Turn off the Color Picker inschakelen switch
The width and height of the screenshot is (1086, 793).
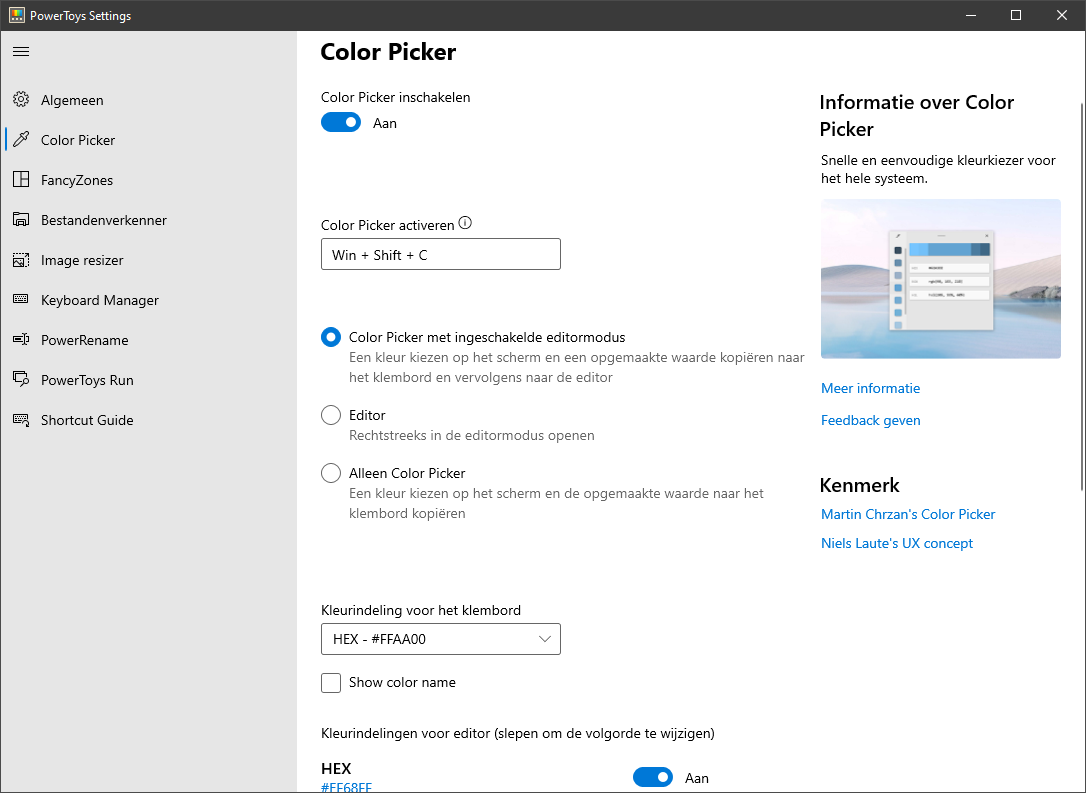(341, 123)
